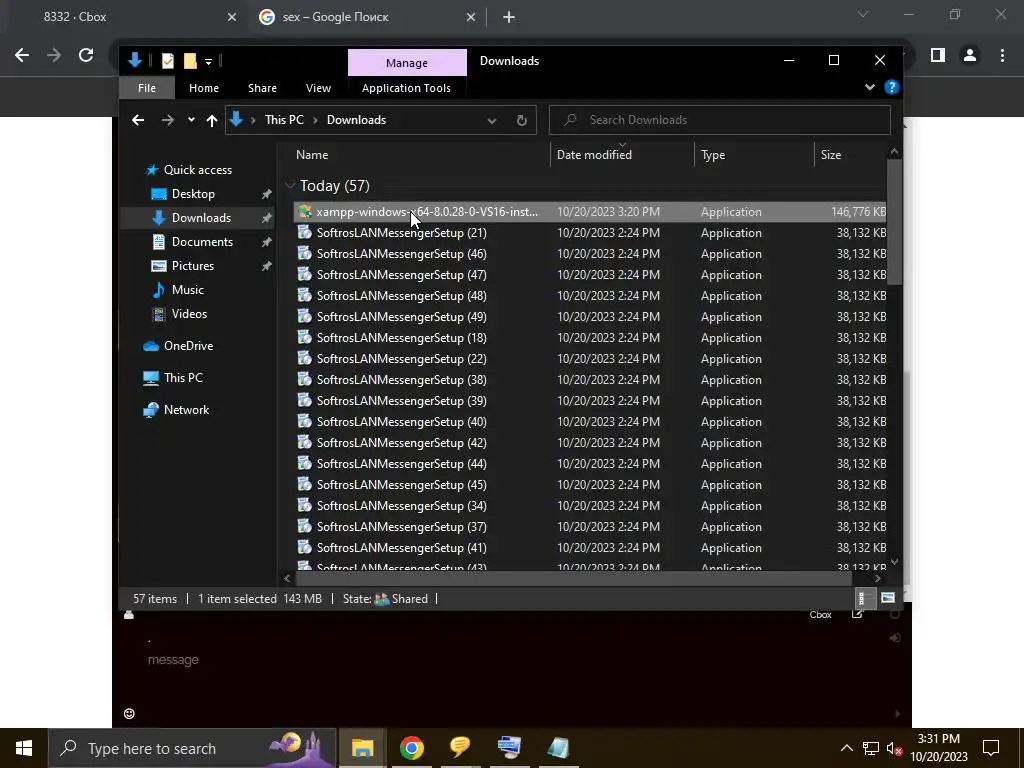Click the New Folder icon in Explorer title bar
Viewport: 1024px width, 768px height.
[x=190, y=61]
